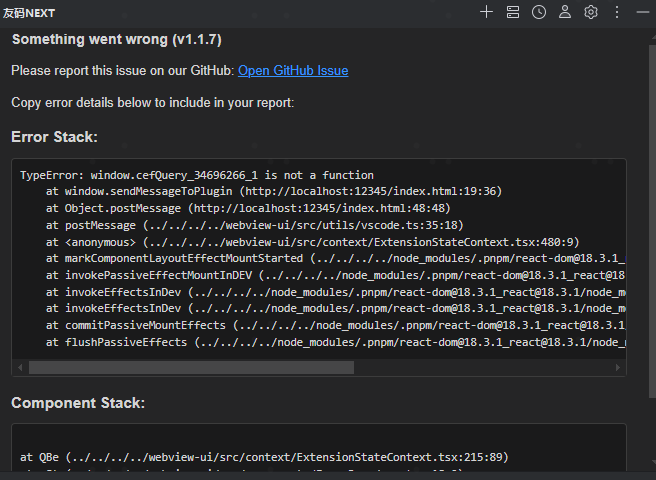Open the history clock icon
Viewport: 656px width, 480px height.
[x=539, y=12]
